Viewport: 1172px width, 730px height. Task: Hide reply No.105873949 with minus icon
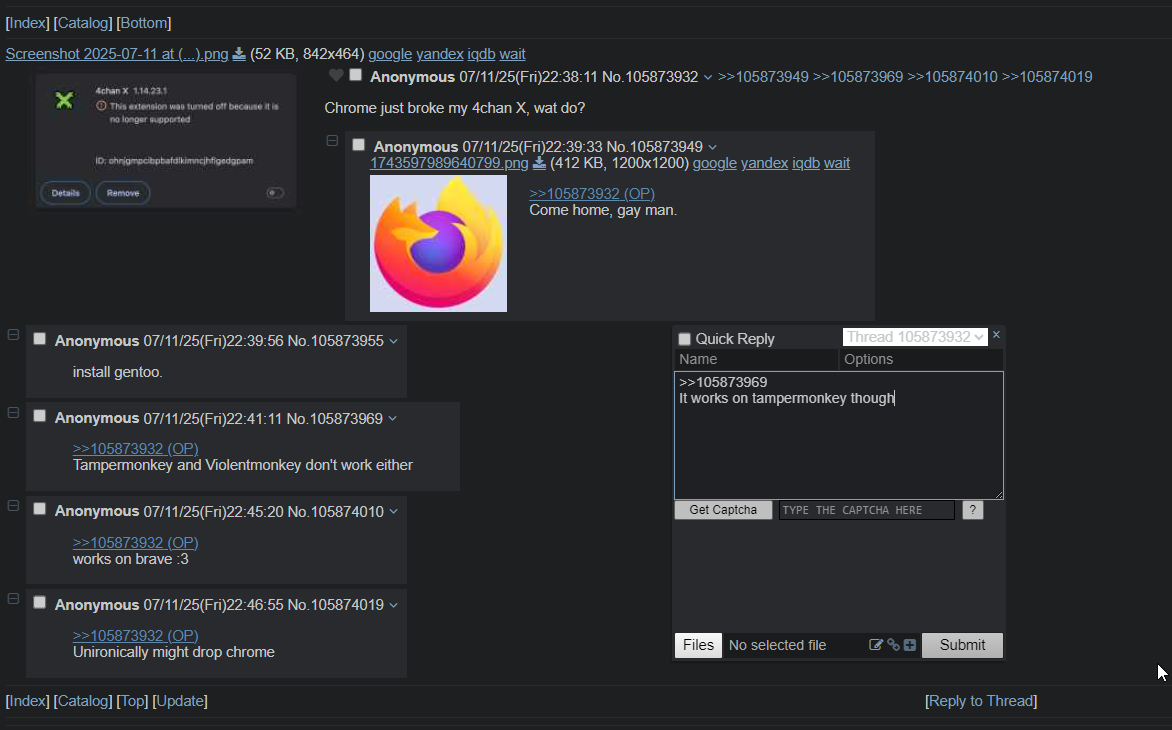tap(333, 140)
